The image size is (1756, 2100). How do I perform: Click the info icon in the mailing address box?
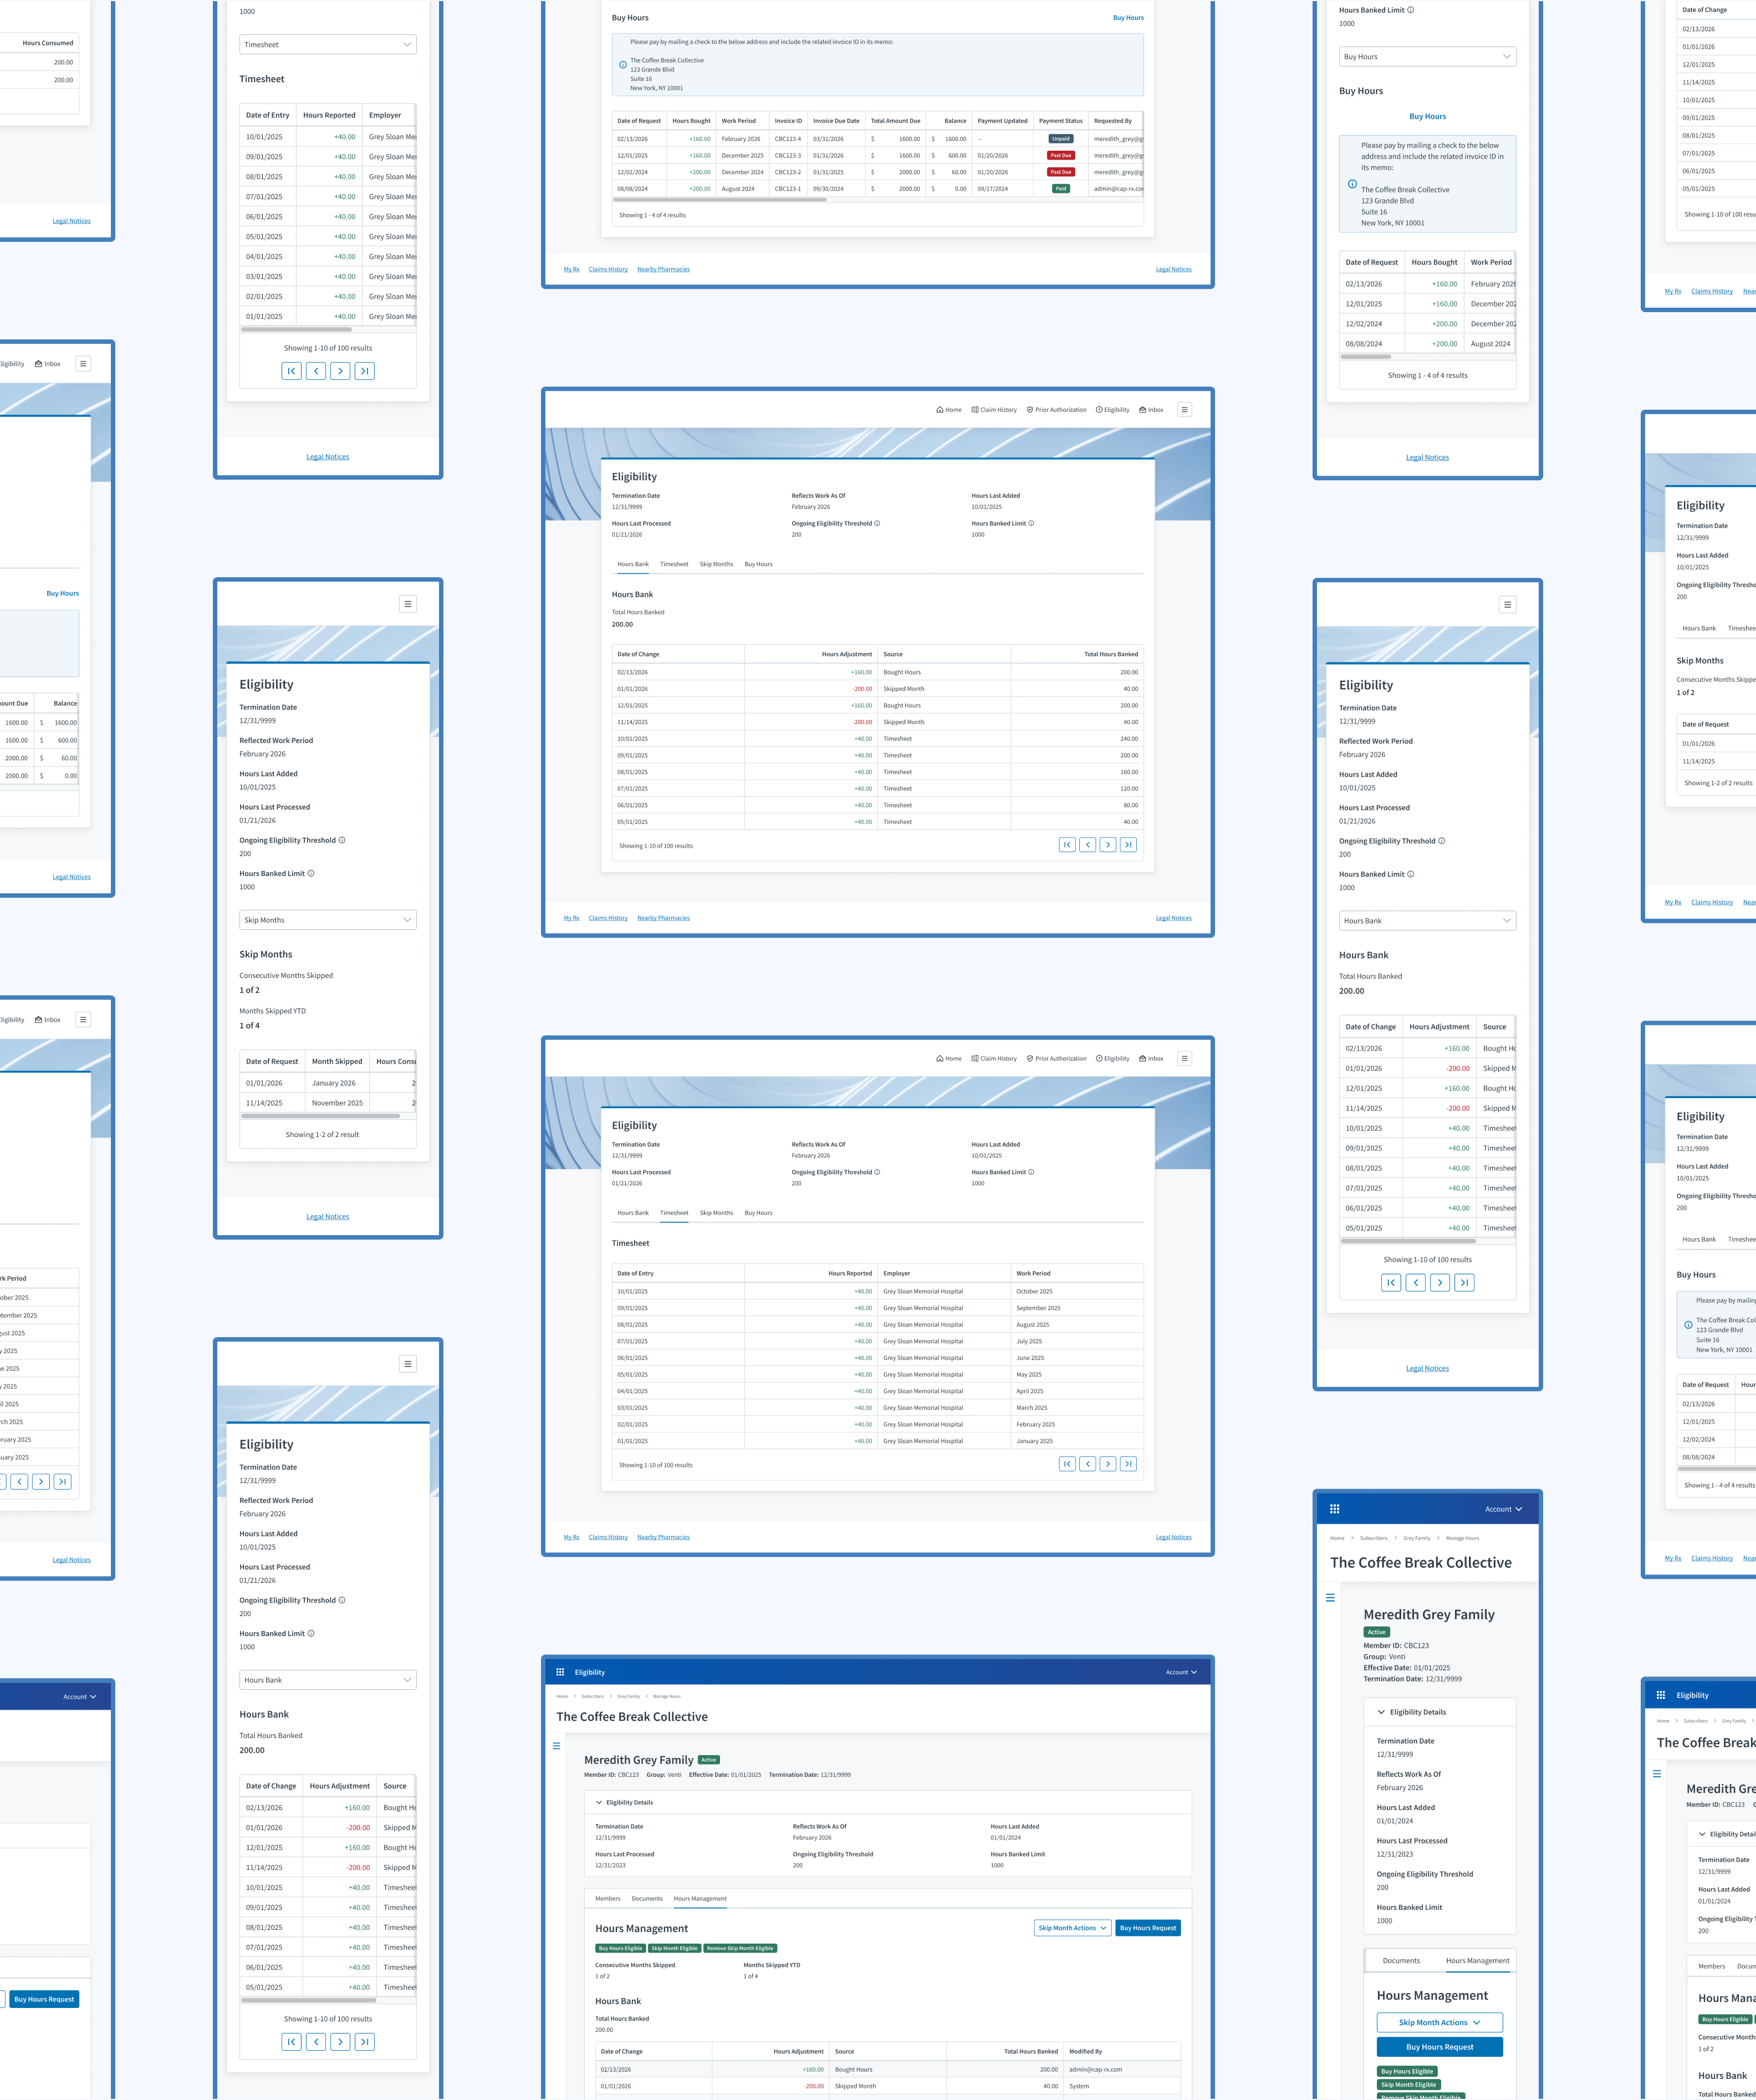[x=621, y=63]
